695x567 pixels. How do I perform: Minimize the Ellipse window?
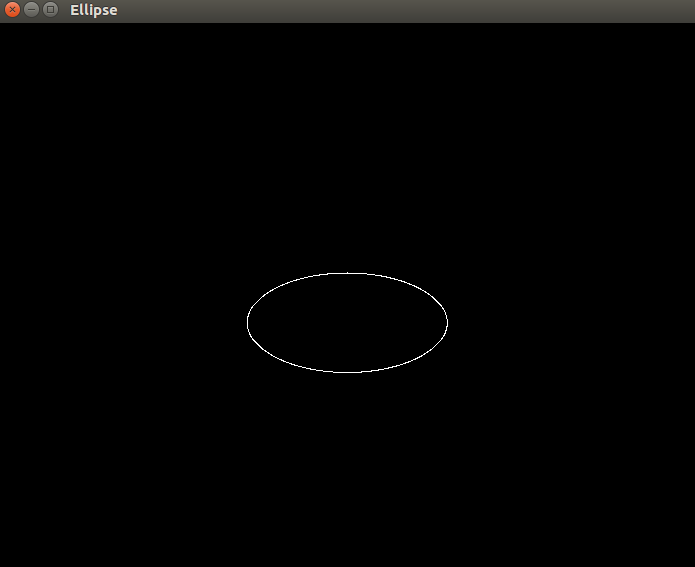(31, 9)
